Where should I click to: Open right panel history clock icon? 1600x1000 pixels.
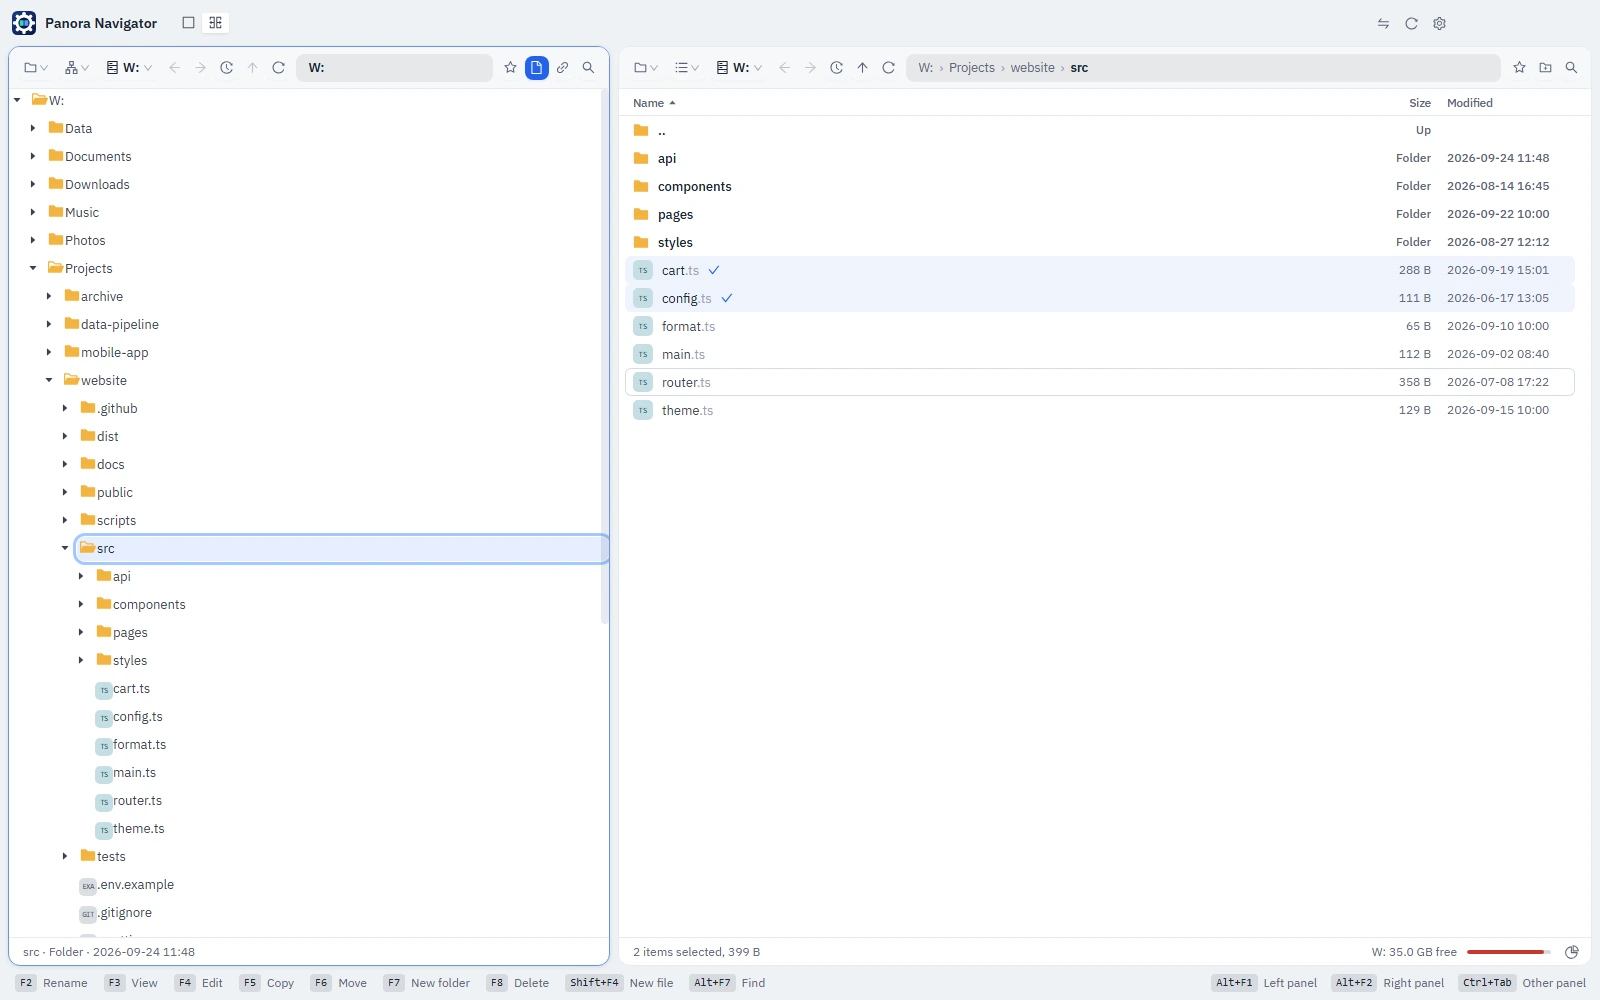pos(836,68)
